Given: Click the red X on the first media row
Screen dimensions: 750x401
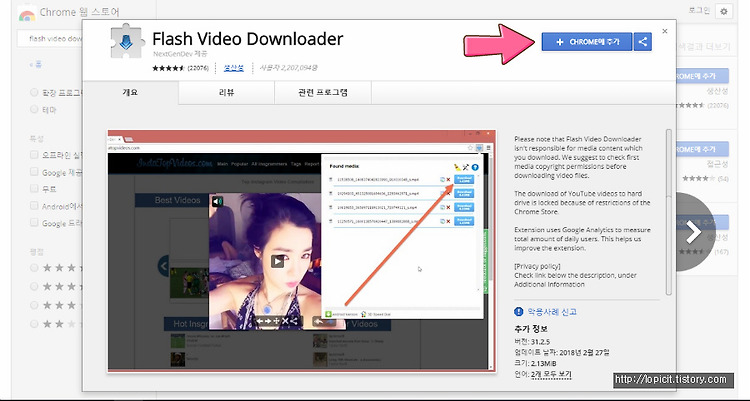Looking at the screenshot, I should [x=449, y=180].
